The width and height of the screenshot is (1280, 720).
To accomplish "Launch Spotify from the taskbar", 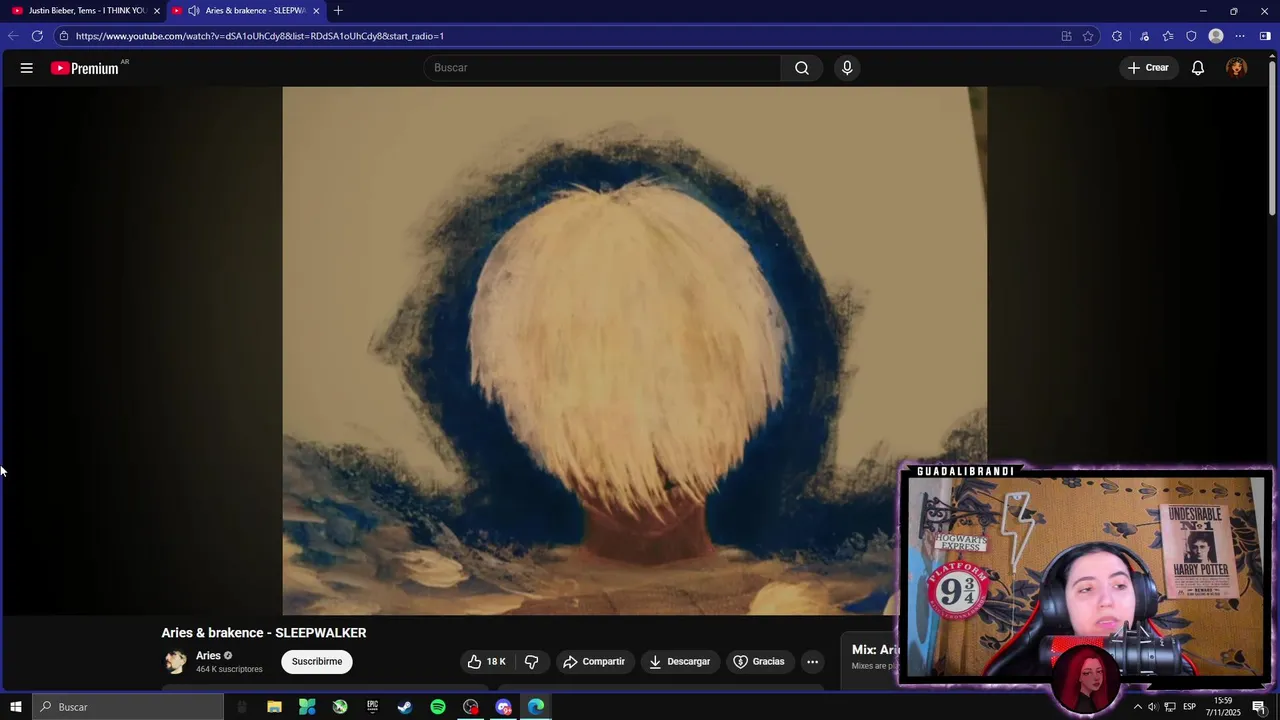I will (x=438, y=707).
